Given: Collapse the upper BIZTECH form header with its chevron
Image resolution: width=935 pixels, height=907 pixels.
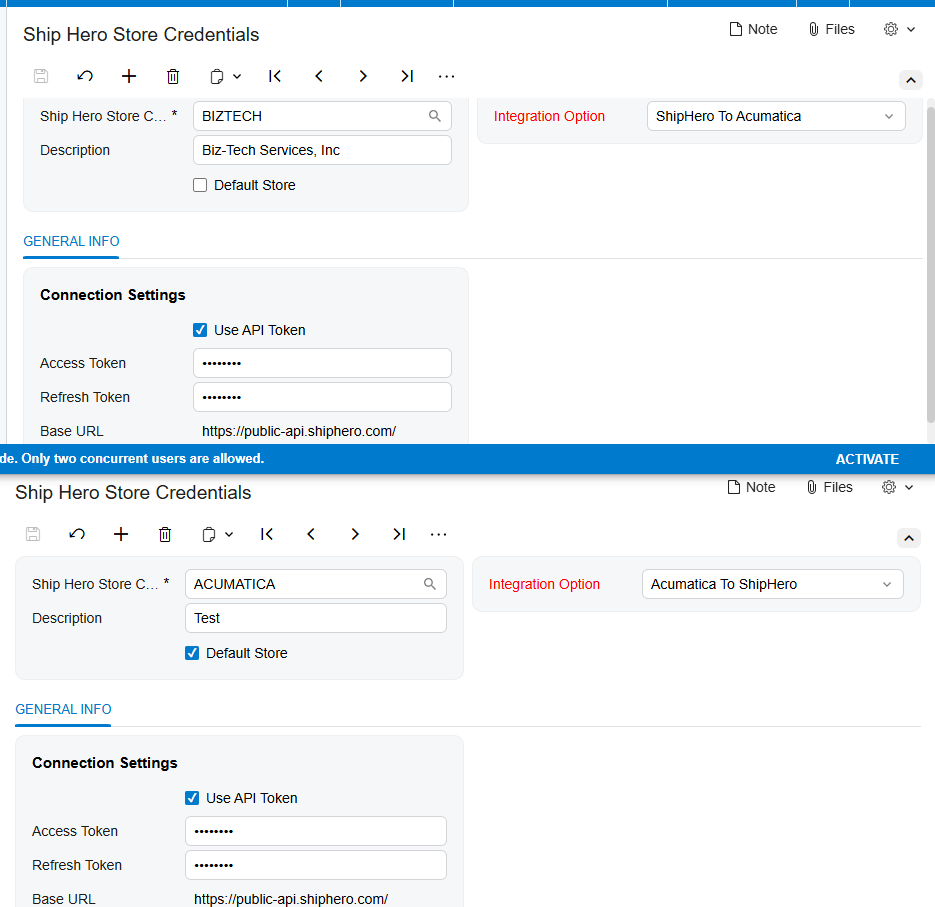Looking at the screenshot, I should pos(911,80).
